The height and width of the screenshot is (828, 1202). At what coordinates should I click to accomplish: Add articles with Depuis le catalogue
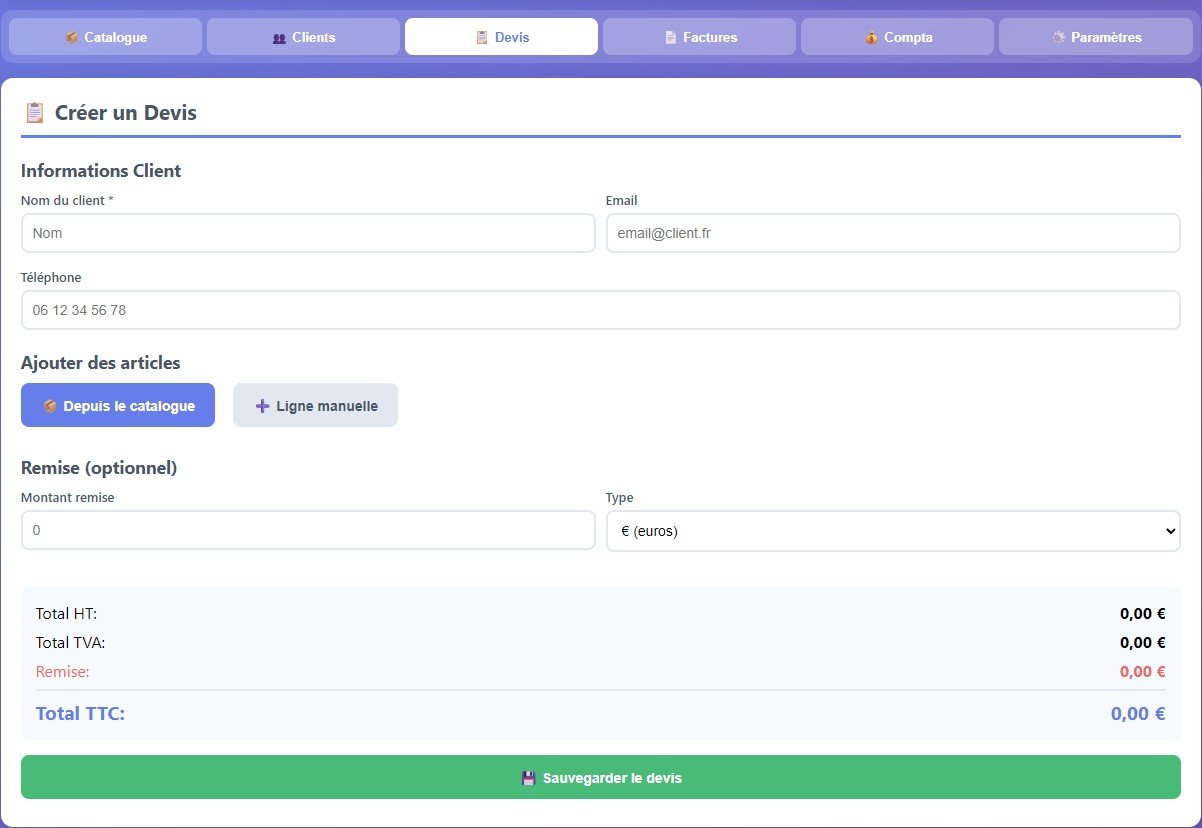point(118,405)
